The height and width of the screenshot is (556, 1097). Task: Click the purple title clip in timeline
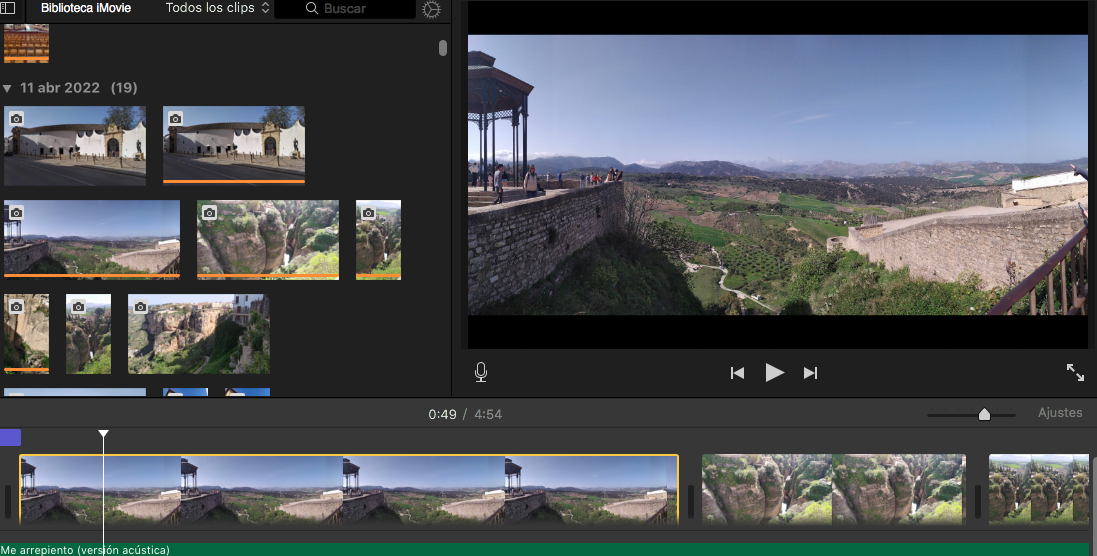(x=10, y=437)
